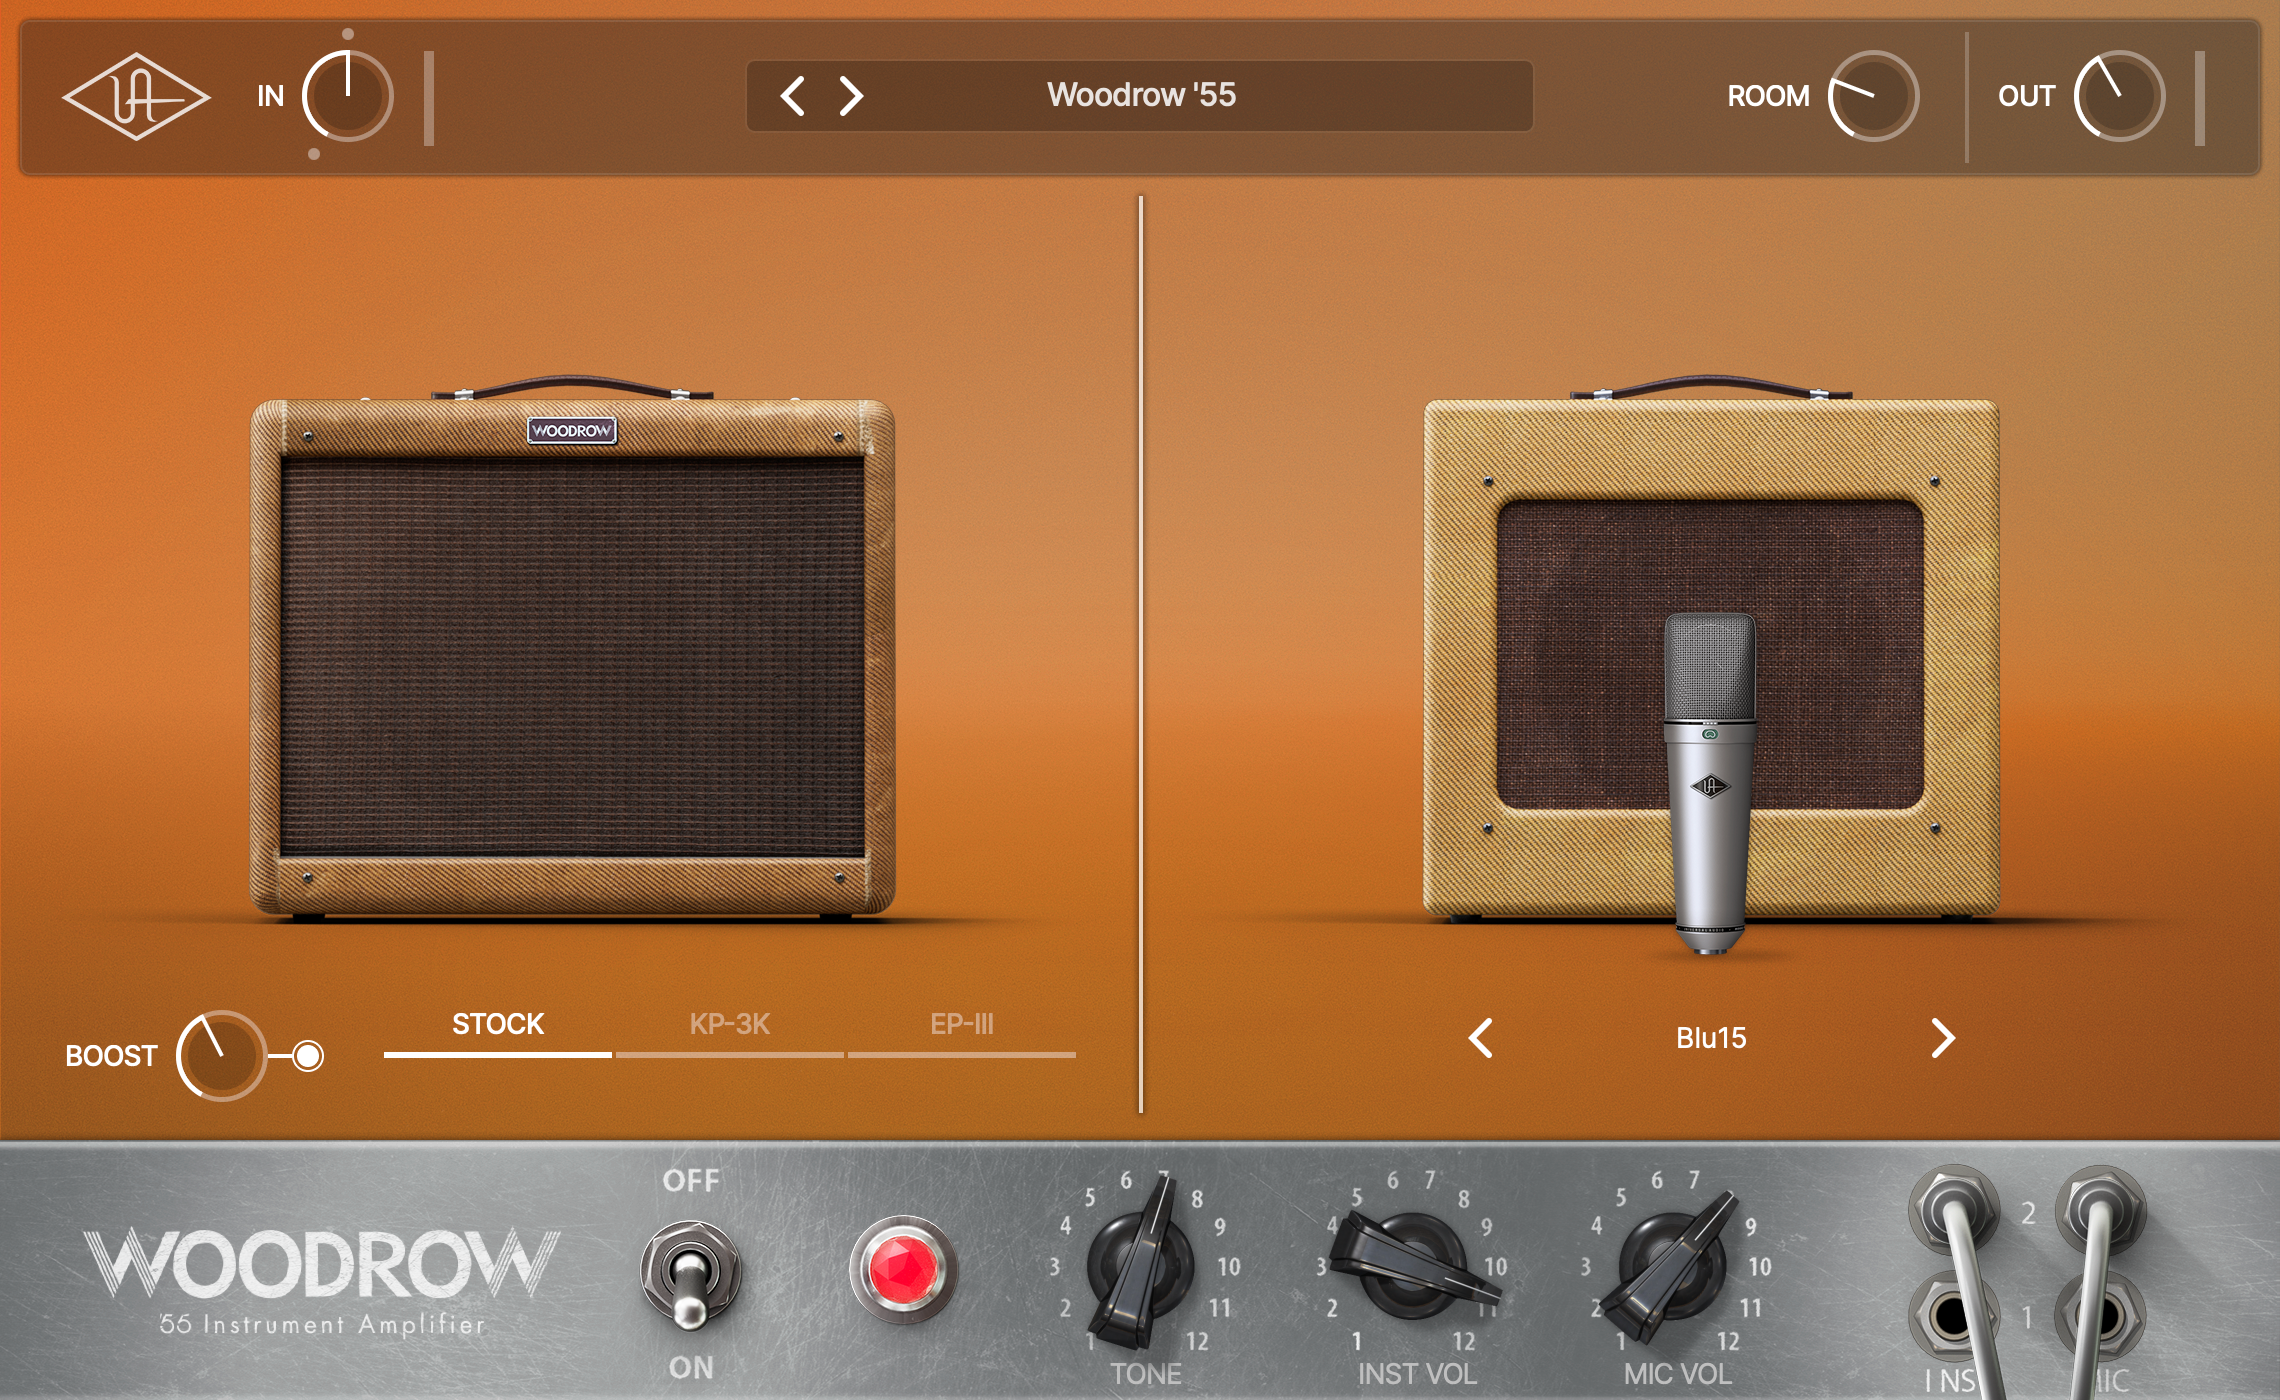The width and height of the screenshot is (2280, 1400).
Task: Advance to the next preset using the chevron
Action: click(851, 97)
